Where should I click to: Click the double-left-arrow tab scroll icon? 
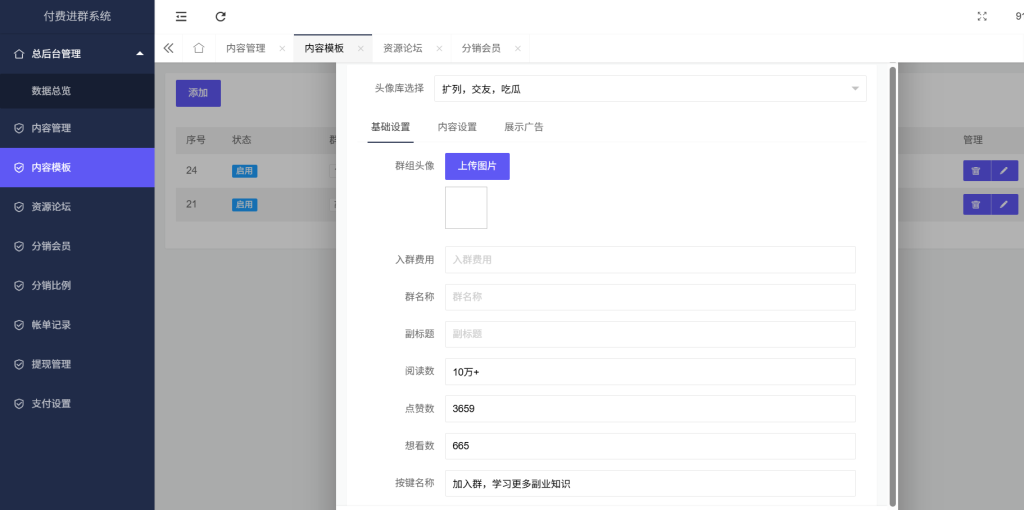point(168,48)
